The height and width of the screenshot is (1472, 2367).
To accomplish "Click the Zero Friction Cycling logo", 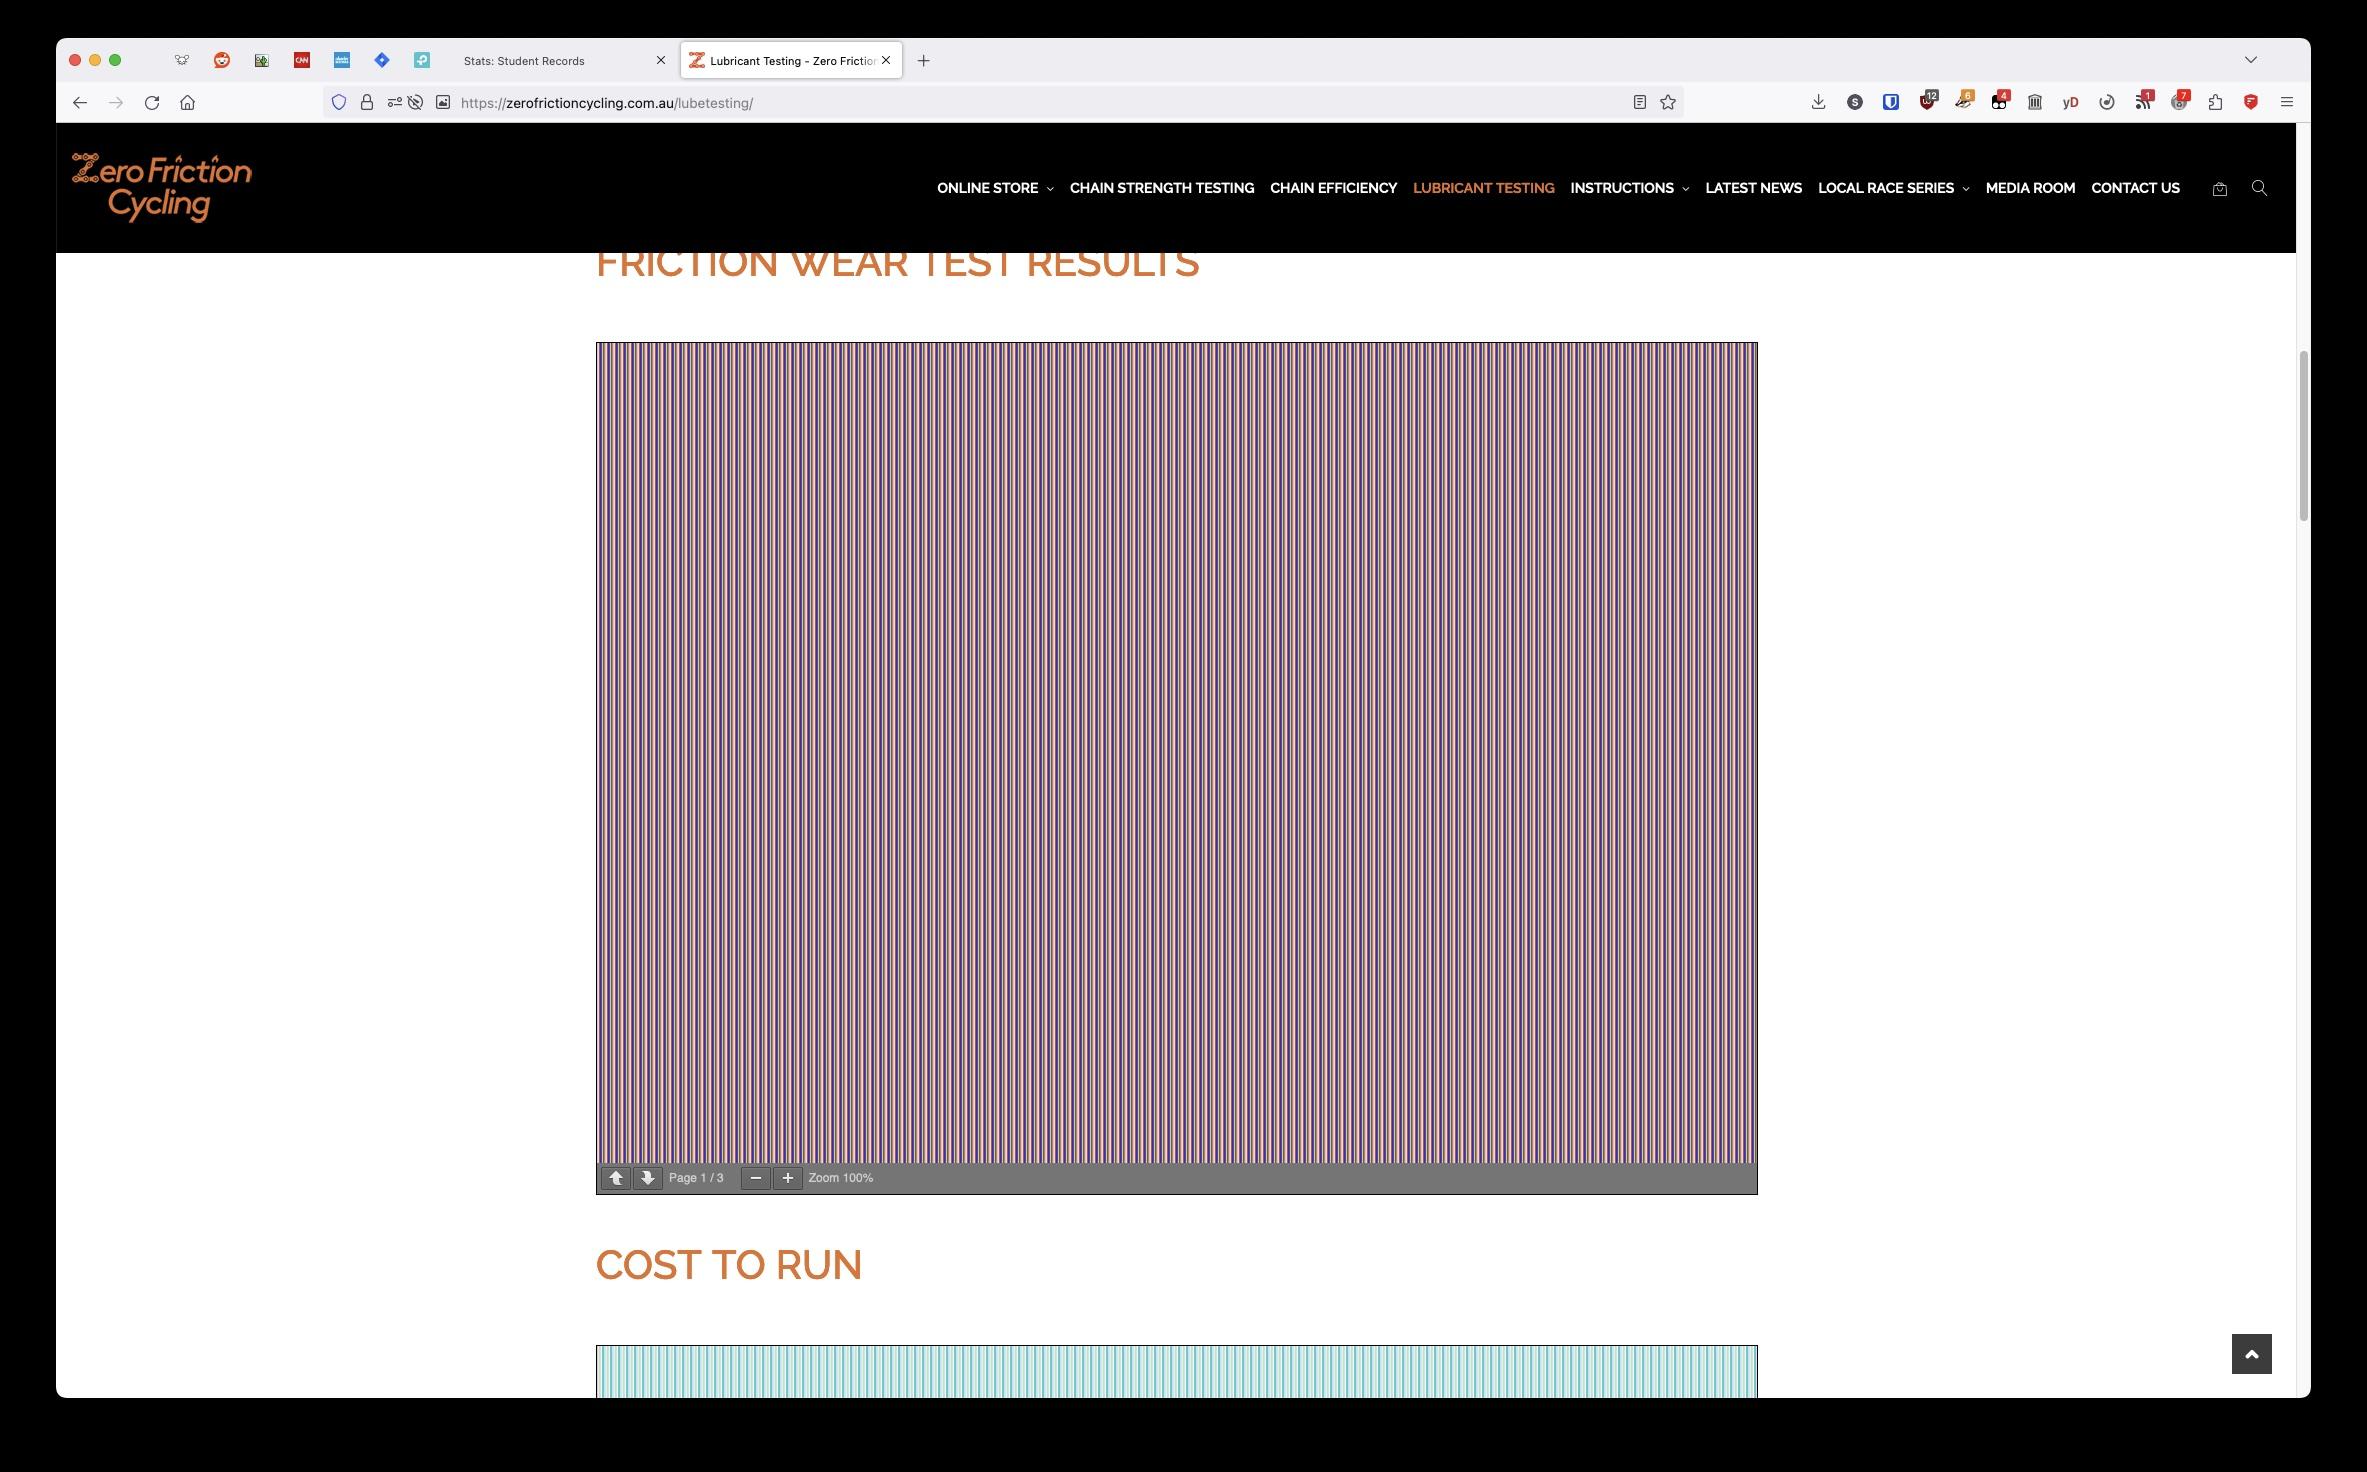I will 160,187.
